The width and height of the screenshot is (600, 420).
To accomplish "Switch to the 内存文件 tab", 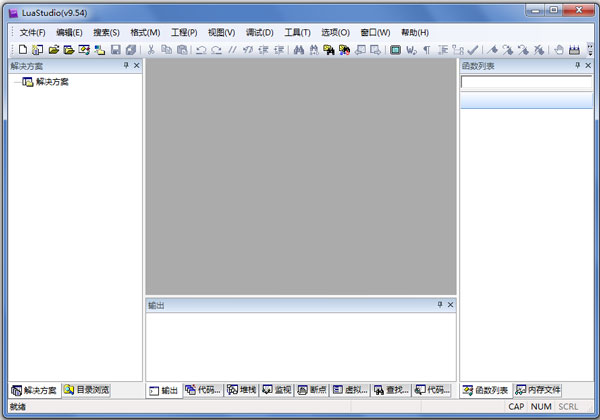I will [x=539, y=390].
